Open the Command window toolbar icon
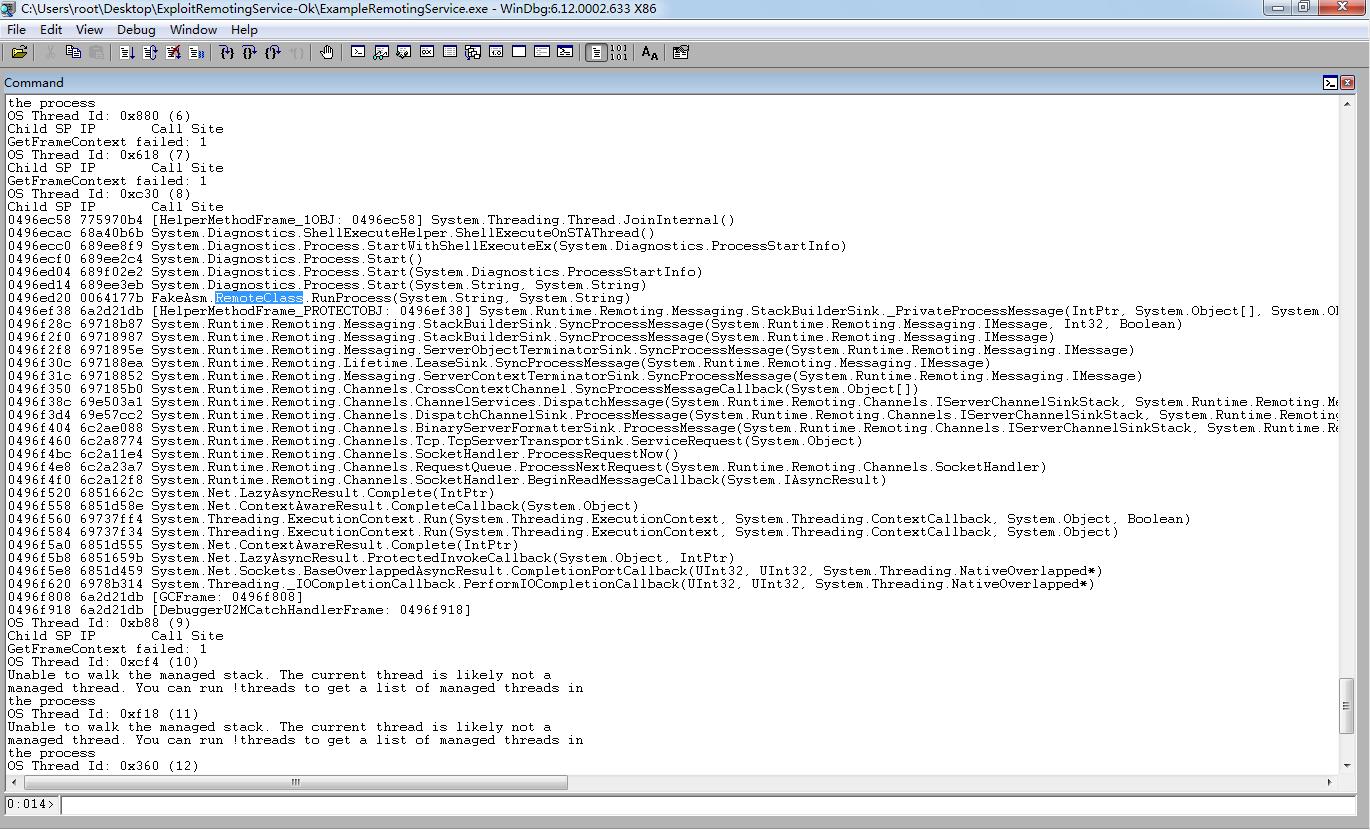 (358, 52)
